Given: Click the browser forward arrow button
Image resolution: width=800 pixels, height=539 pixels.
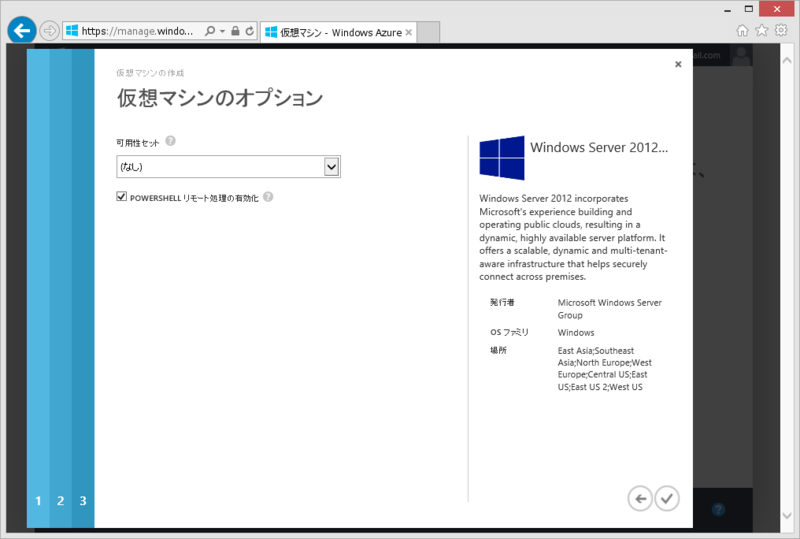Looking at the screenshot, I should coord(49,31).
